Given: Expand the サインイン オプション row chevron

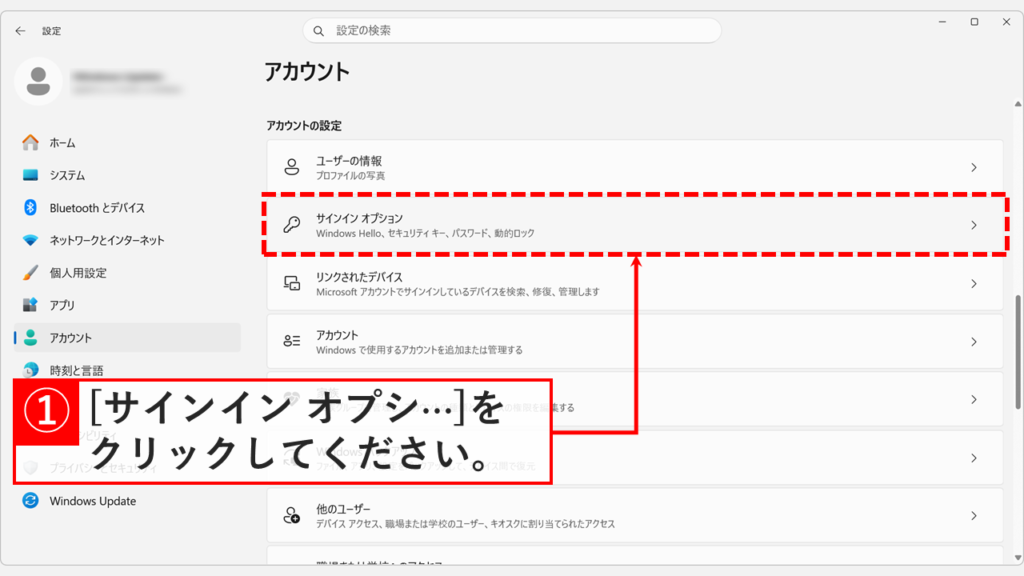Looking at the screenshot, I should [x=975, y=226].
